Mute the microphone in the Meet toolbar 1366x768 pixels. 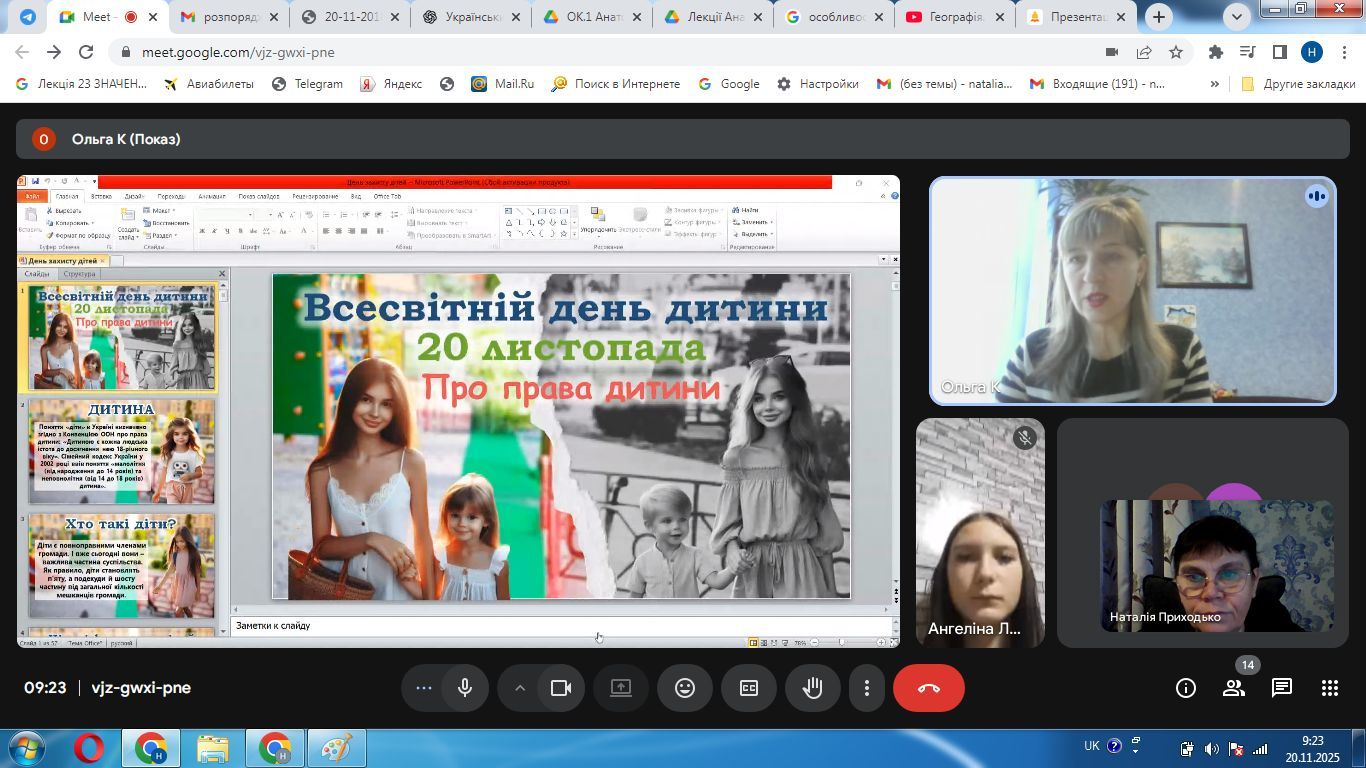pyautogui.click(x=465, y=688)
